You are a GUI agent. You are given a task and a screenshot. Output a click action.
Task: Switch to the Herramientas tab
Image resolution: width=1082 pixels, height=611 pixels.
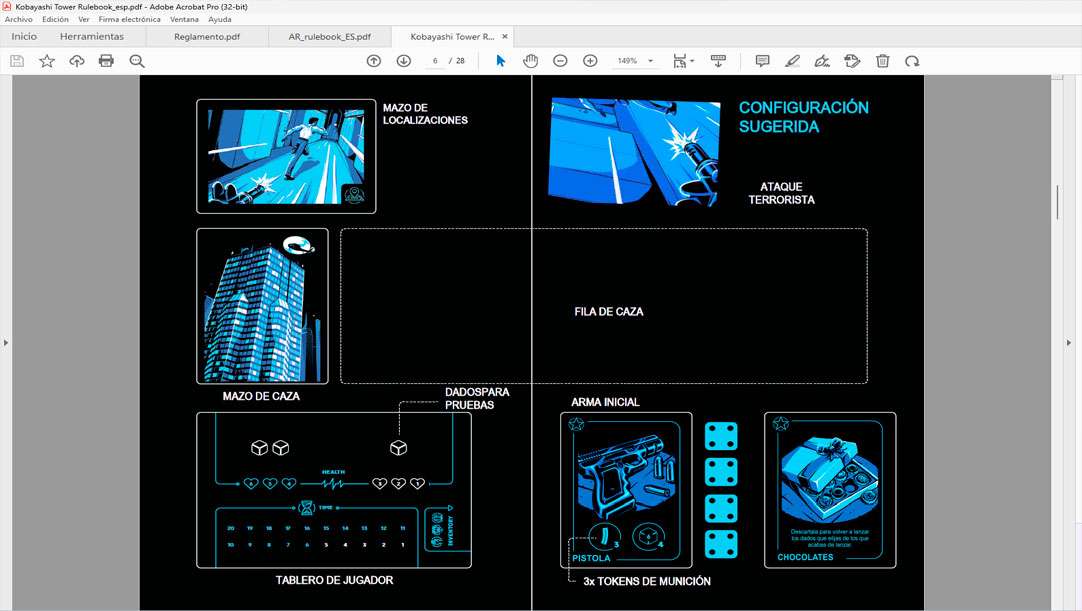pos(92,37)
